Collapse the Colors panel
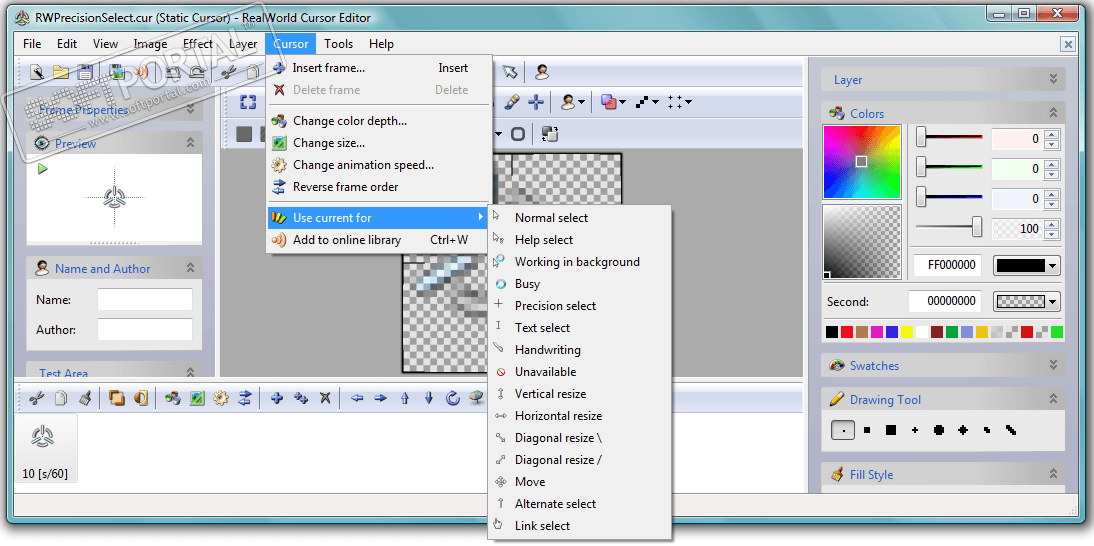The image size is (1094, 546). pos(1054,113)
